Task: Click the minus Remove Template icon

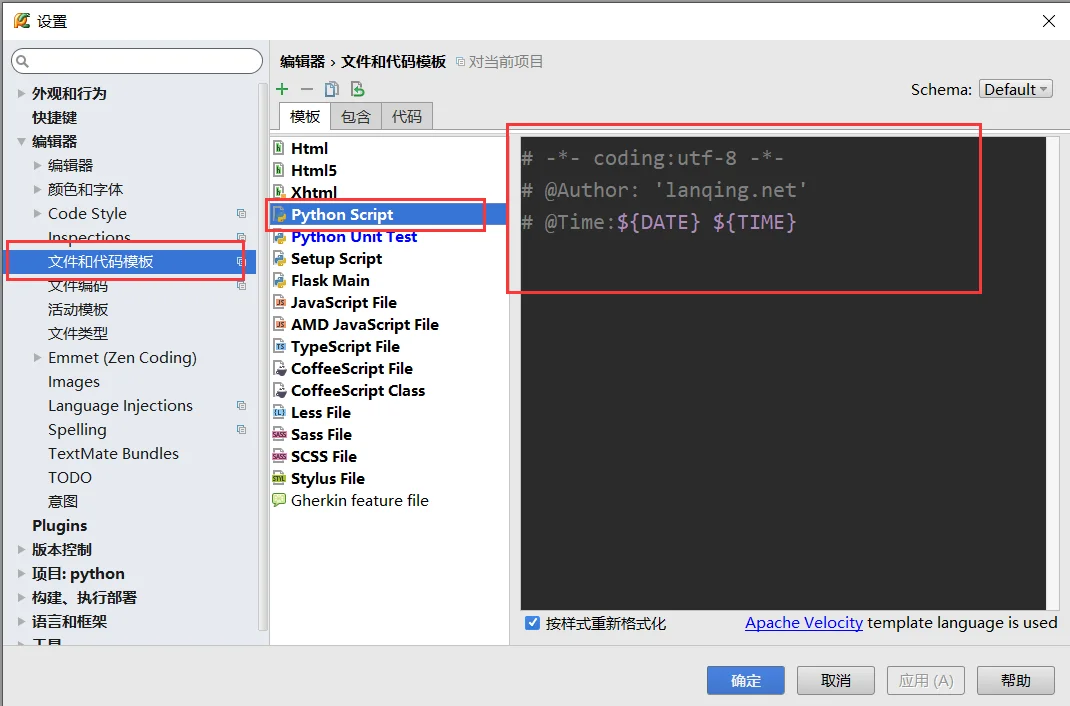Action: coord(307,89)
